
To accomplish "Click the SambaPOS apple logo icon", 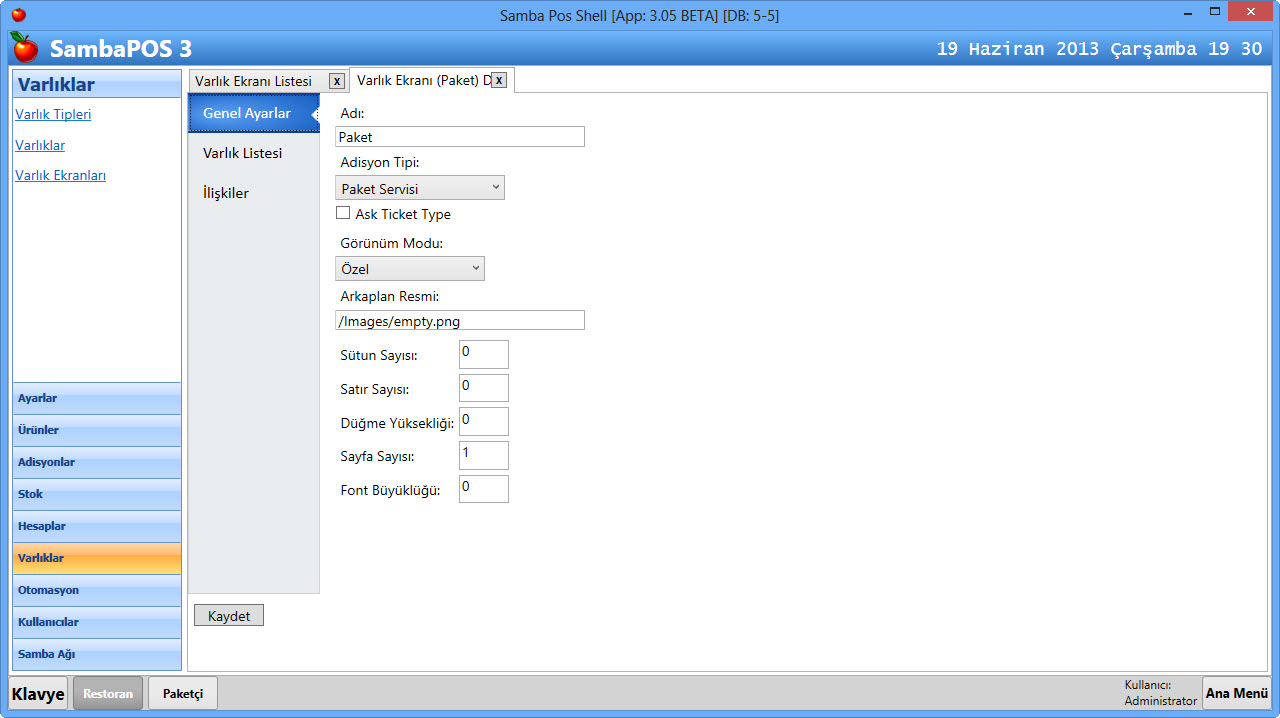I will pos(25,47).
